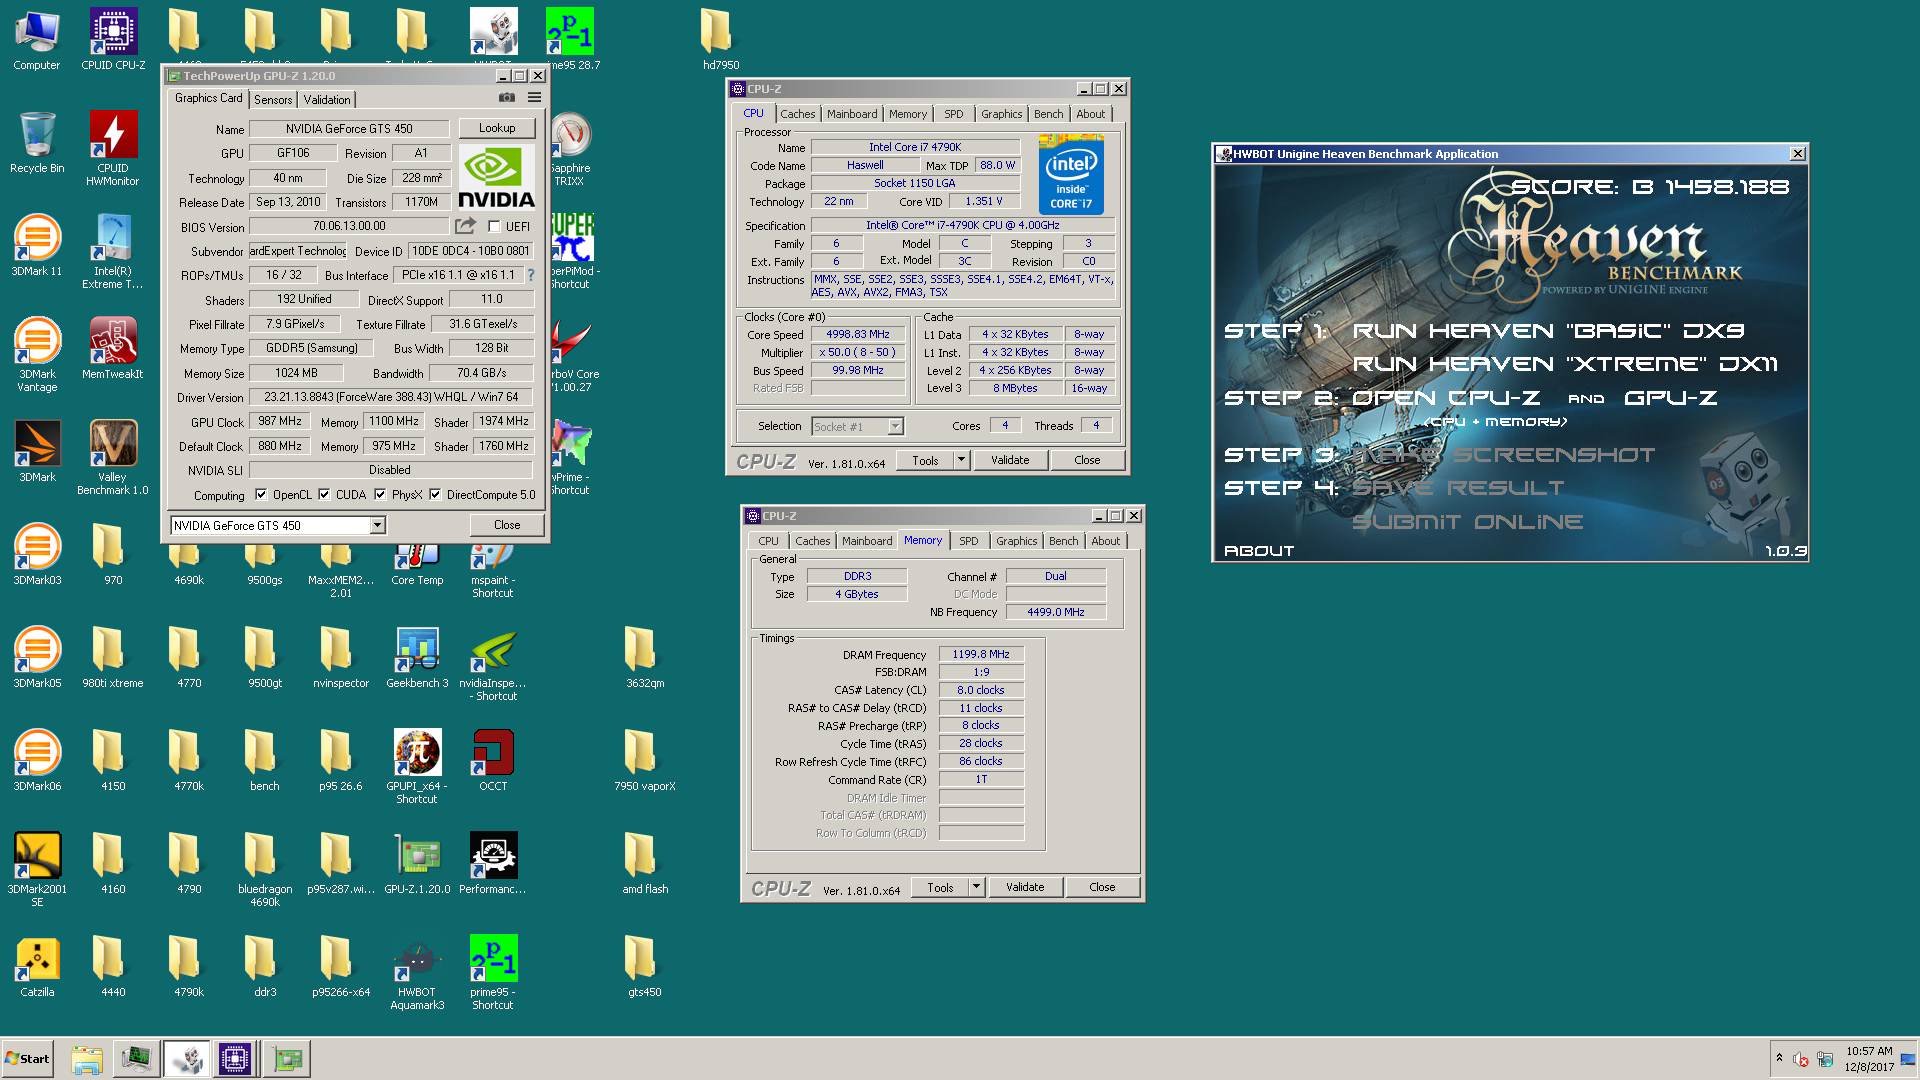Click the BIOS version share/export icon
Image resolution: width=1920 pixels, height=1080 pixels.
(x=465, y=226)
